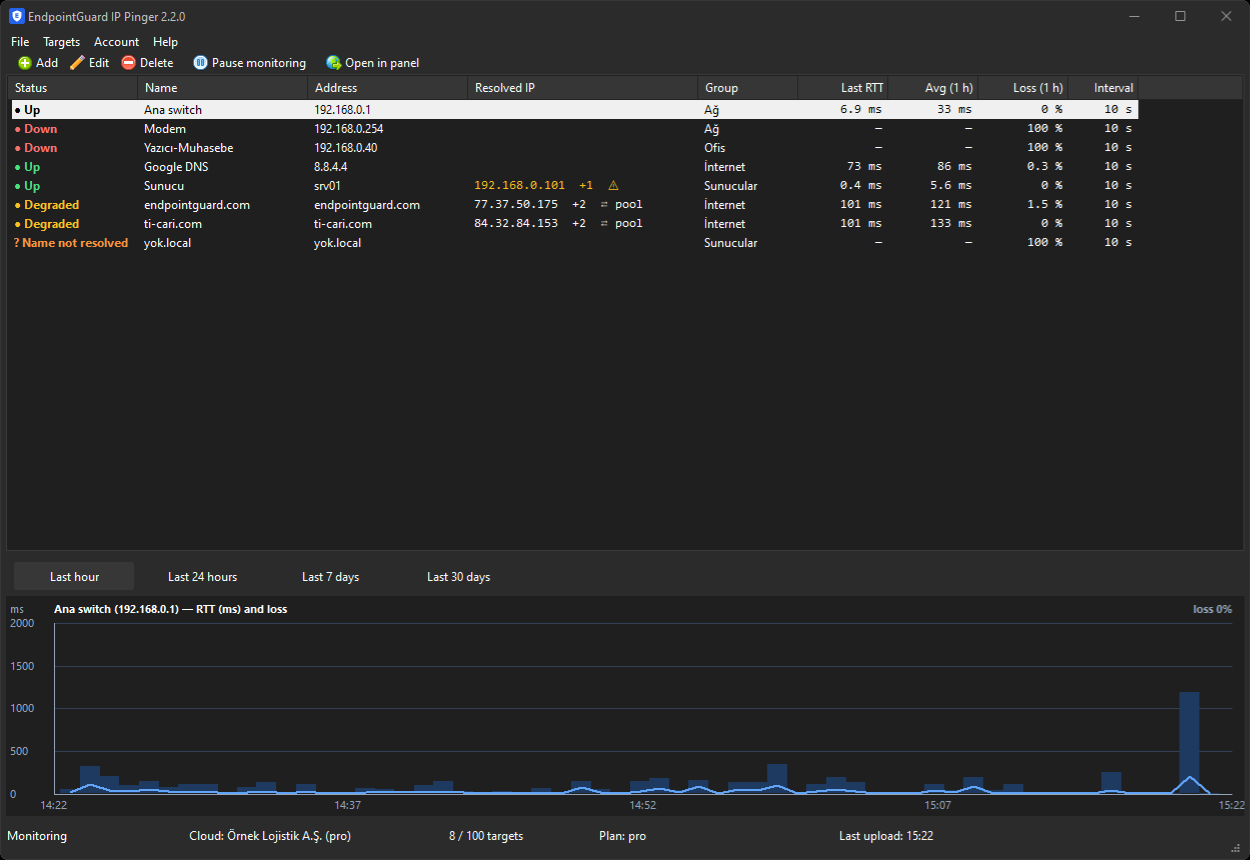The width and height of the screenshot is (1250, 860).
Task: Click the Monitoring status bar entry
Action: [37, 836]
